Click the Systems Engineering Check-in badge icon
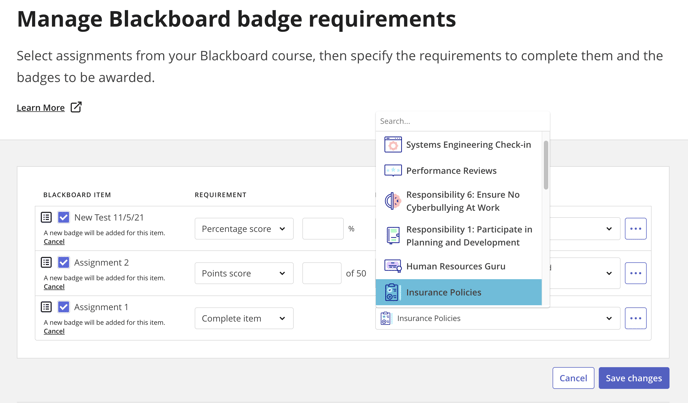This screenshot has height=403, width=688. pos(393,144)
